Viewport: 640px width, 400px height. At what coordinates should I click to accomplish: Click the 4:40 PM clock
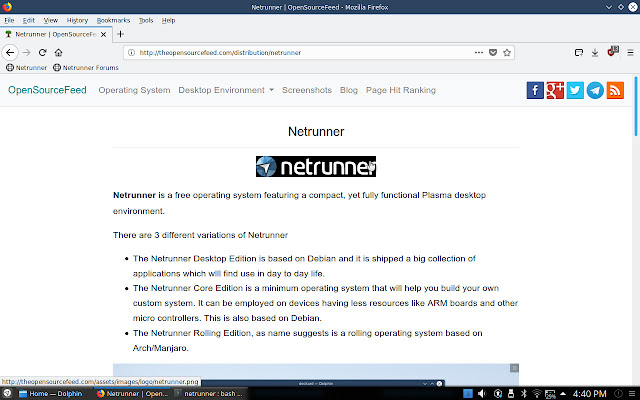pos(589,393)
